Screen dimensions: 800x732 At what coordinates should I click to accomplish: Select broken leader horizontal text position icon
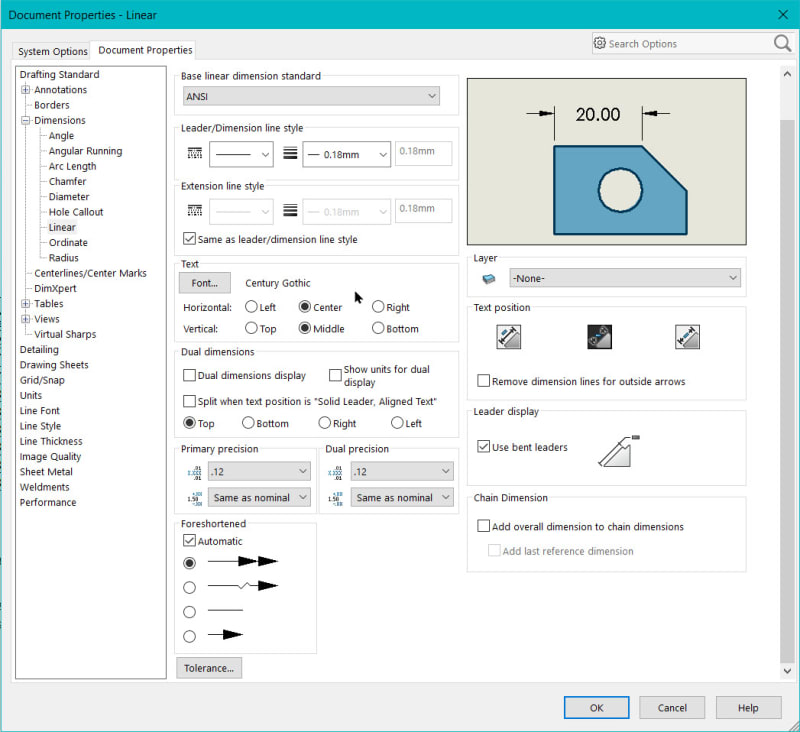click(599, 337)
